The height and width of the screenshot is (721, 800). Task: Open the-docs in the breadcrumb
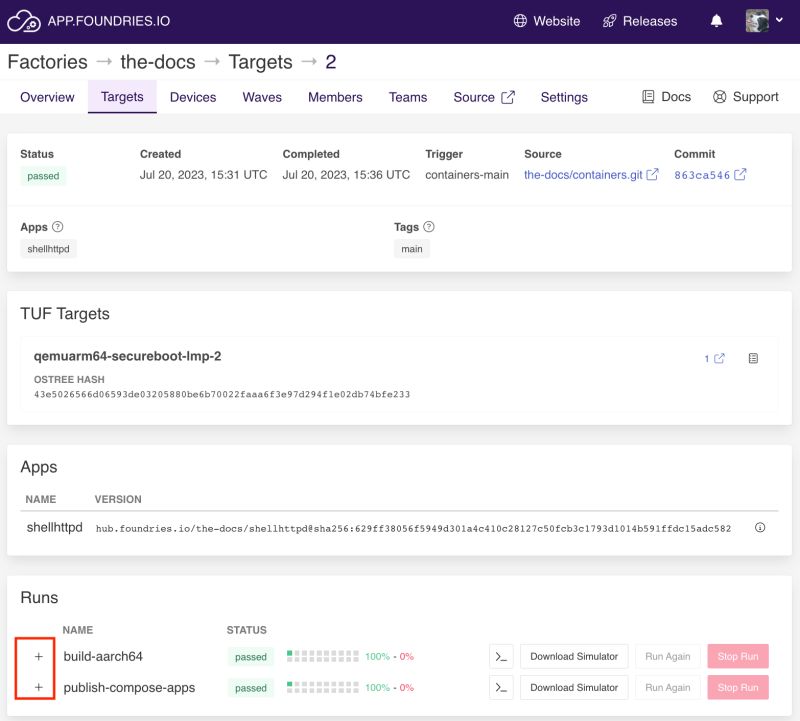[158, 62]
